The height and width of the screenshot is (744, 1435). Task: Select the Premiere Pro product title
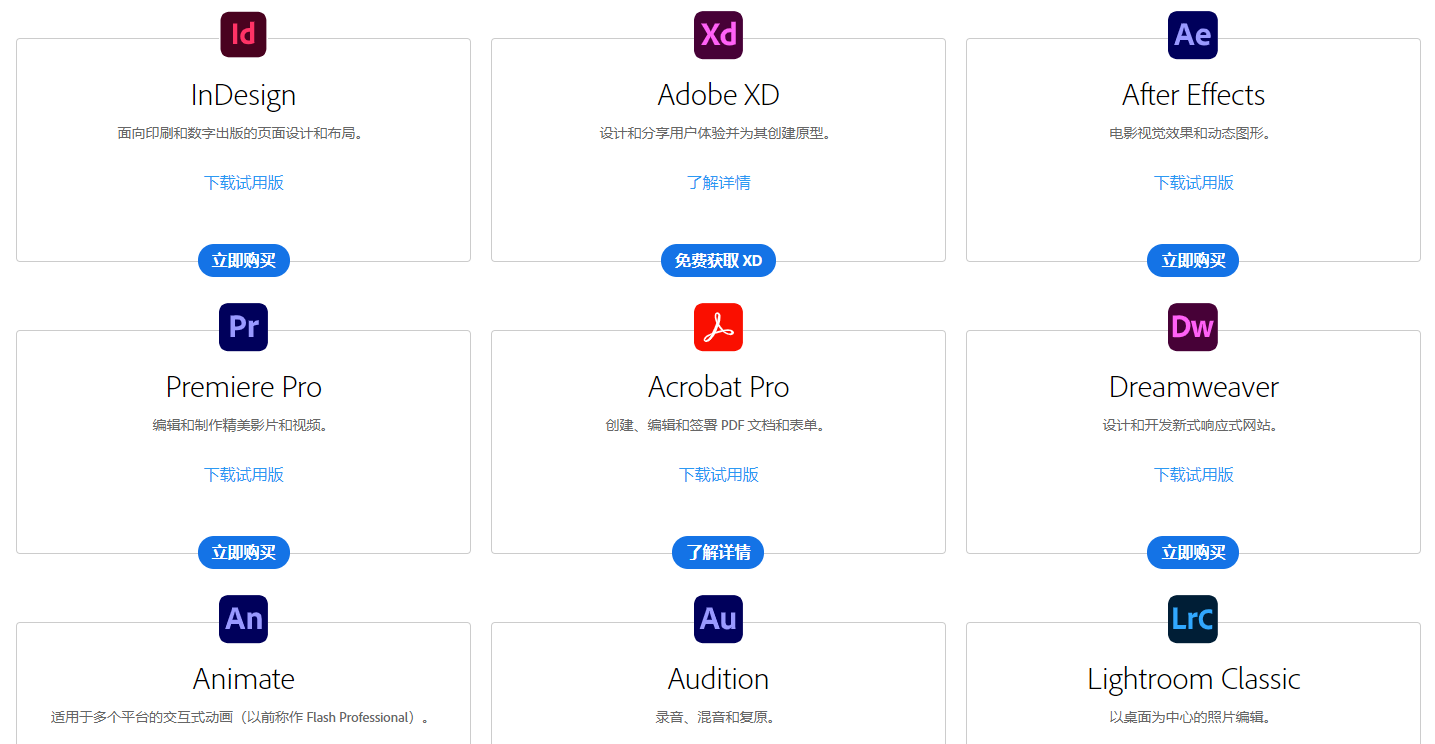(x=243, y=387)
